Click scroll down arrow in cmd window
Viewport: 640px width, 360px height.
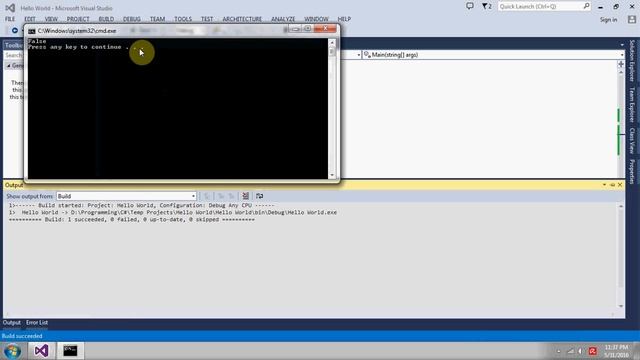332,175
